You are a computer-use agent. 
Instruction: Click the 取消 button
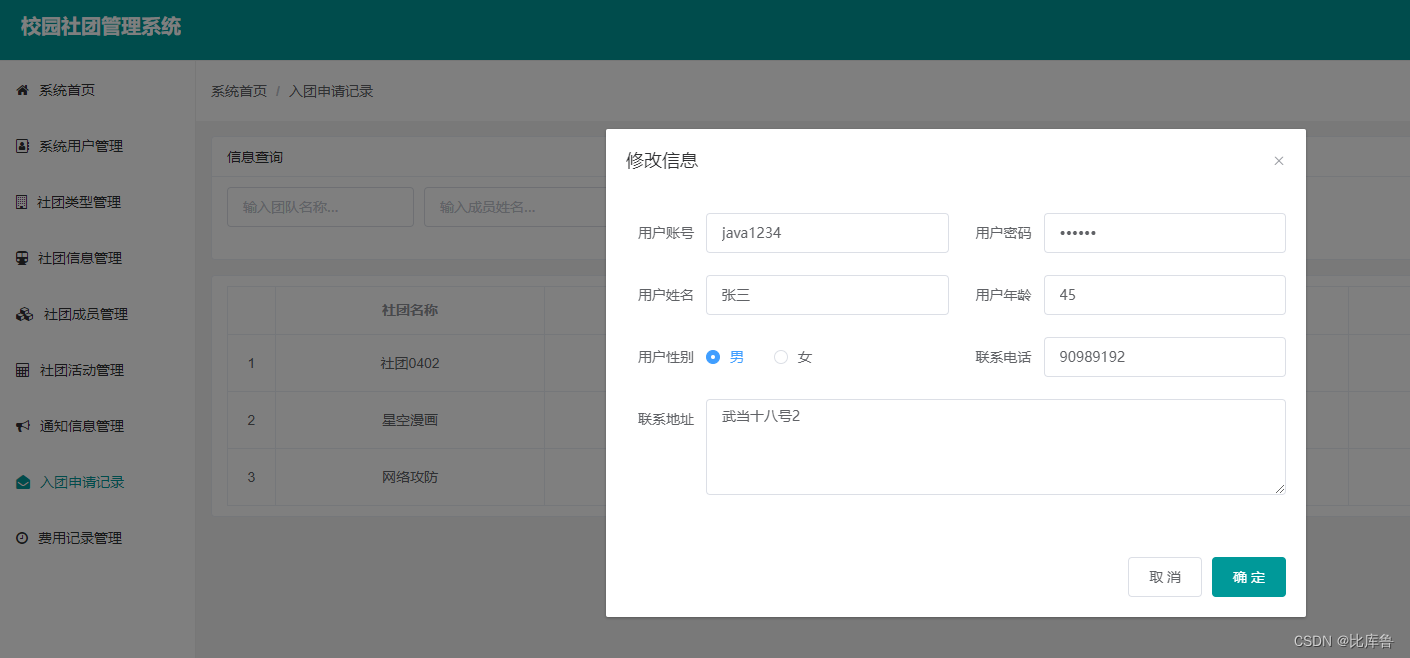click(x=1165, y=577)
